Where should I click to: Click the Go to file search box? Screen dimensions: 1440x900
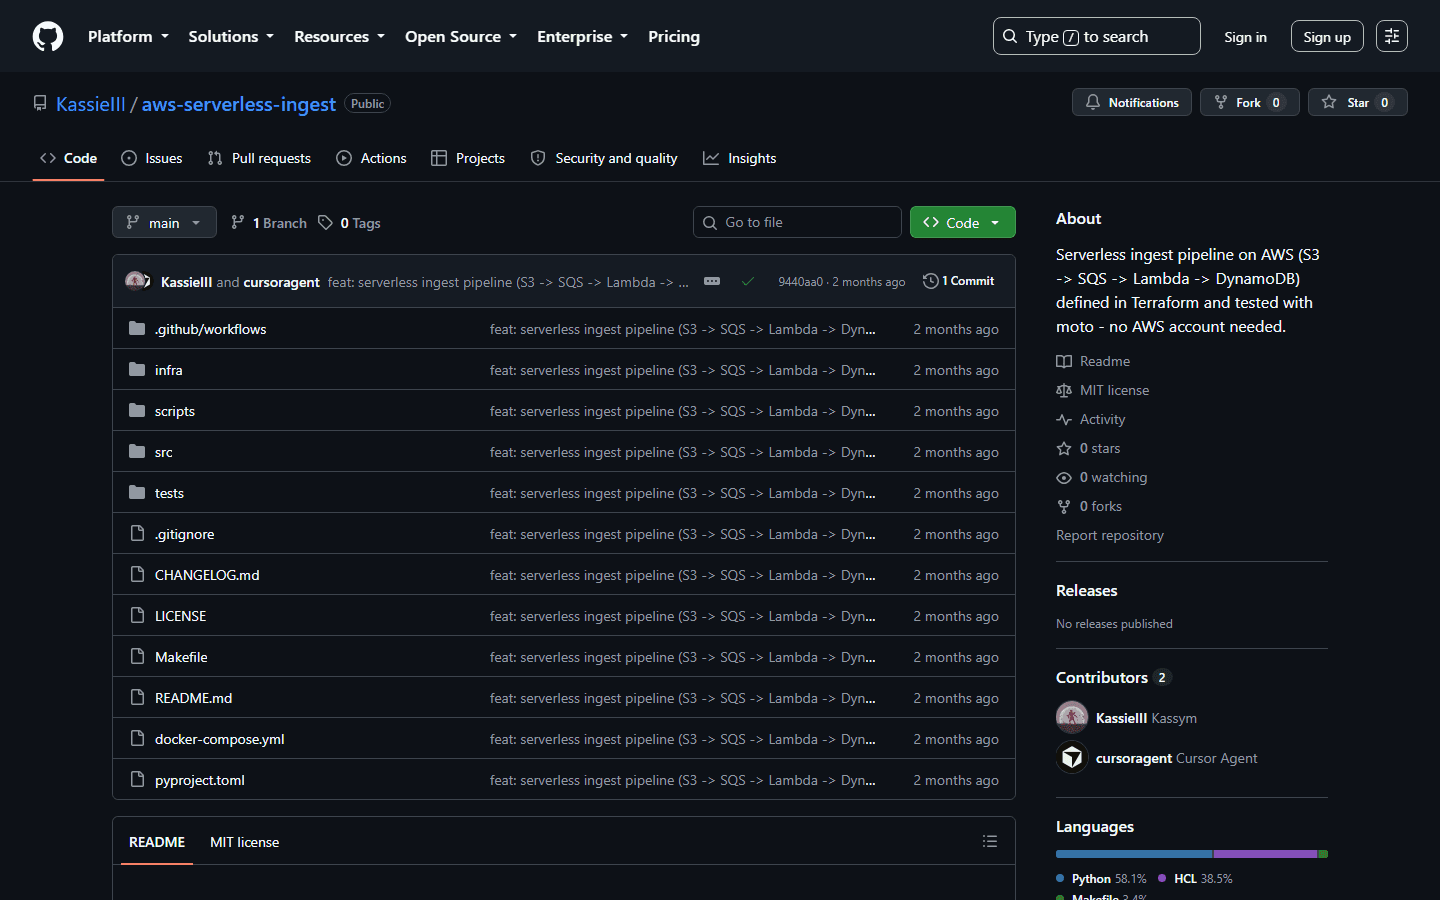pyautogui.click(x=797, y=222)
